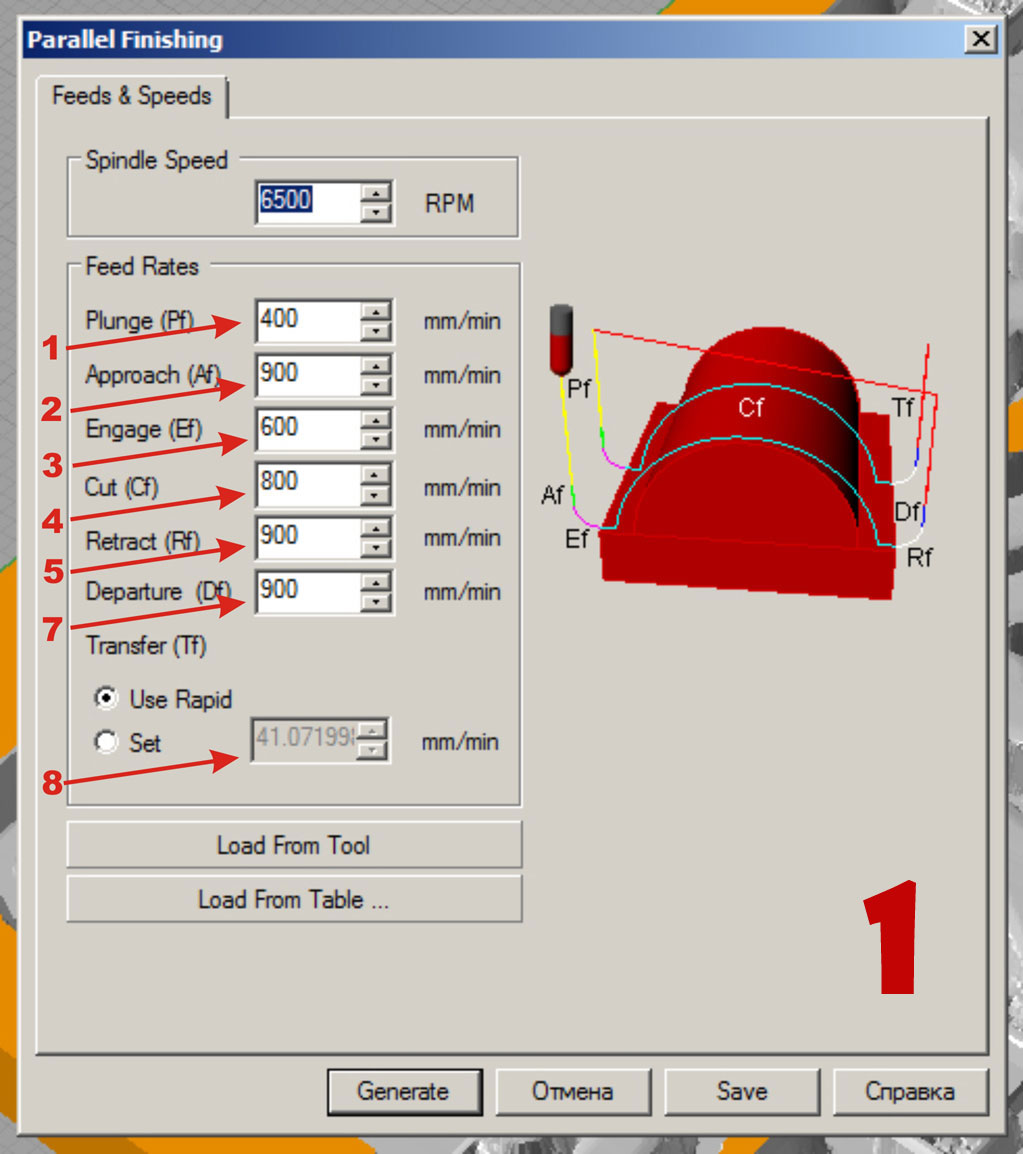Decrease Cut feed rate using down arrow
The height and width of the screenshot is (1154, 1023).
click(x=376, y=494)
